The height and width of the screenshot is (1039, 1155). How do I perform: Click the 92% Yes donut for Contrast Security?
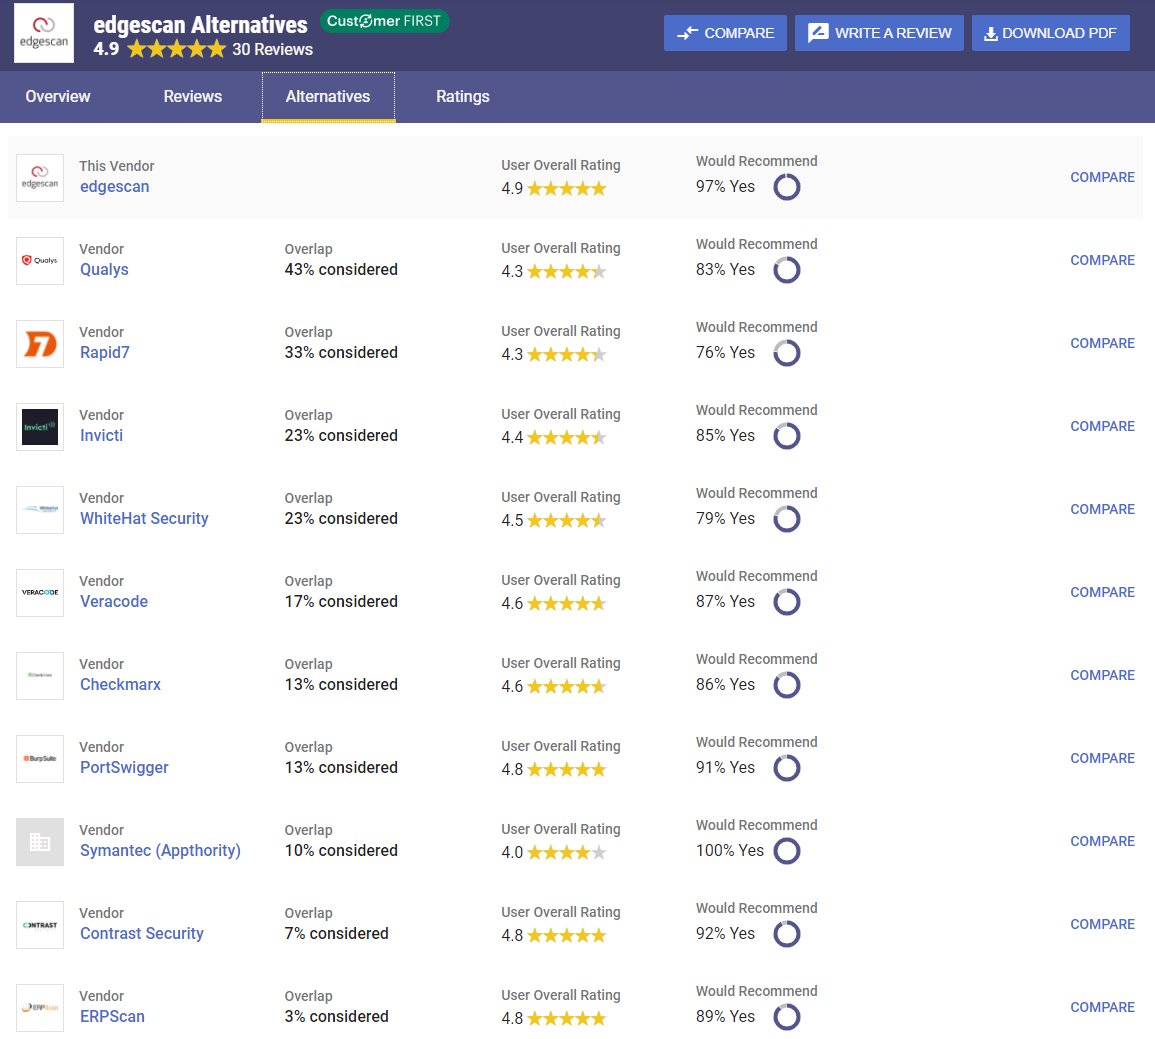[787, 934]
